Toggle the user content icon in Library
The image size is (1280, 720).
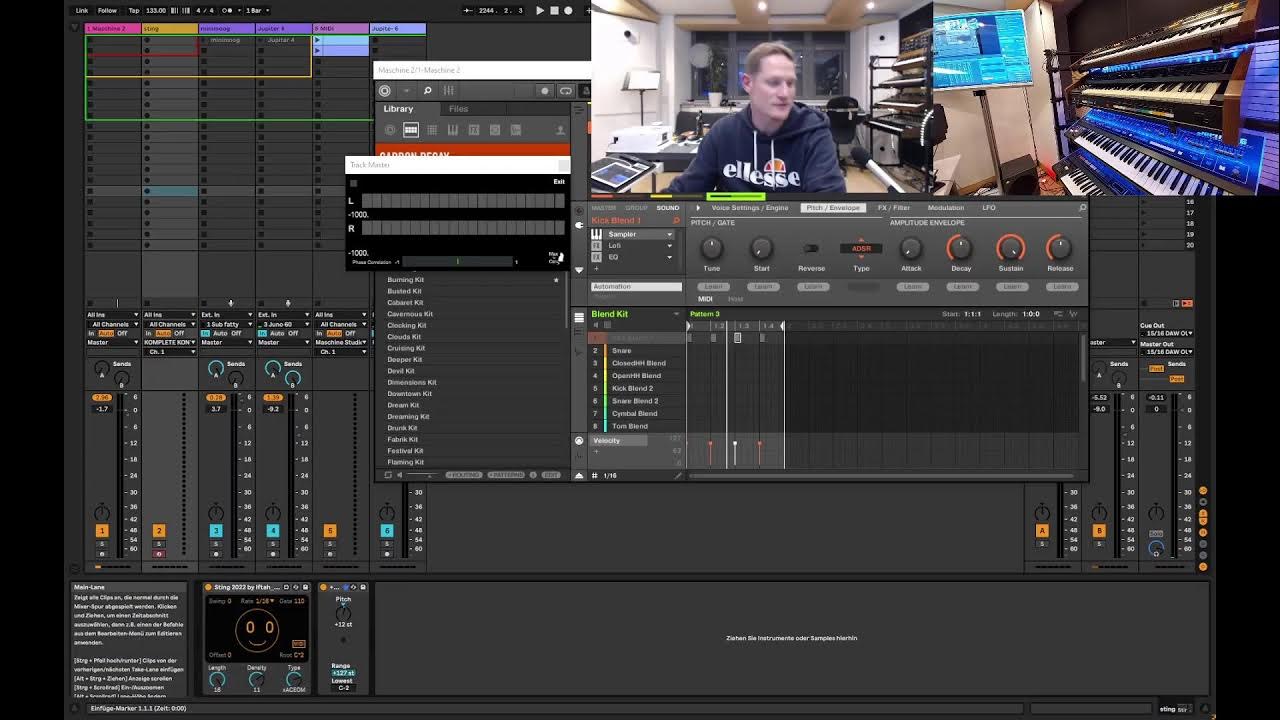(560, 130)
